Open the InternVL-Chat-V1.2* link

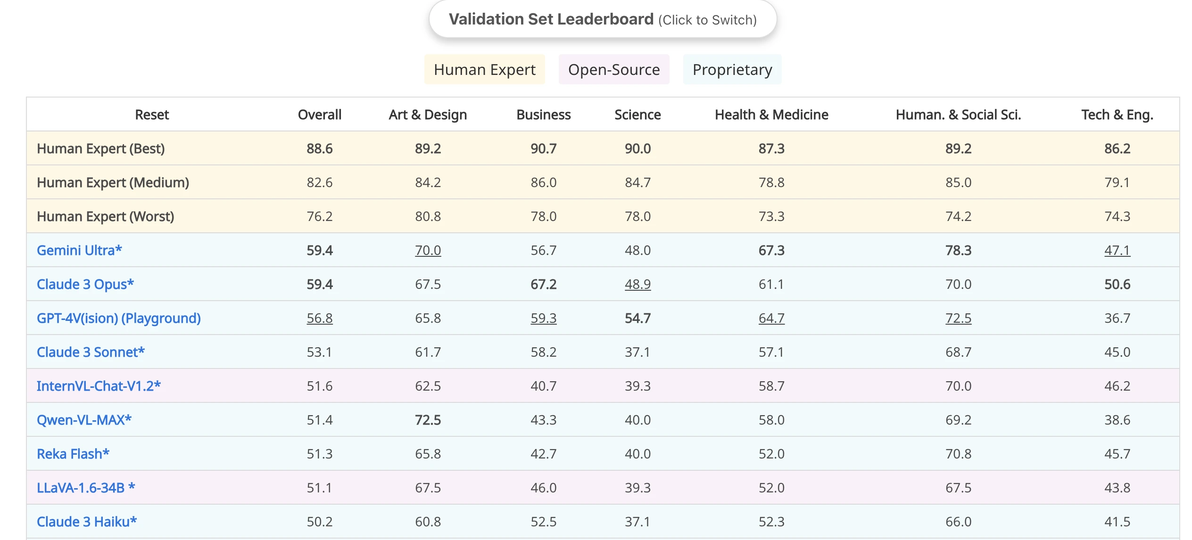(x=99, y=386)
